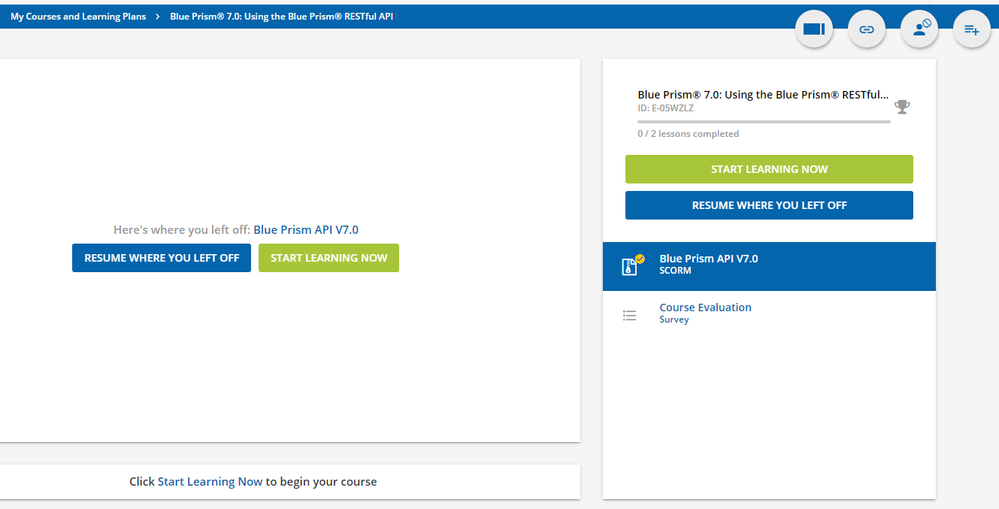
Task: Click the survey list icon
Action: 629,315
